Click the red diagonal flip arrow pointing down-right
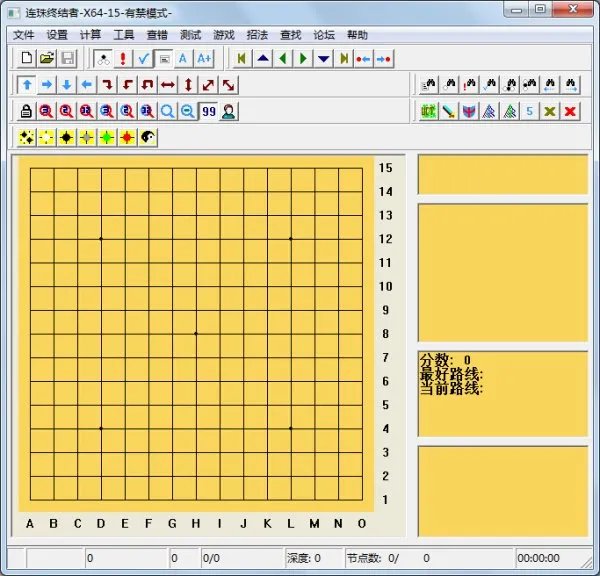 (x=228, y=85)
